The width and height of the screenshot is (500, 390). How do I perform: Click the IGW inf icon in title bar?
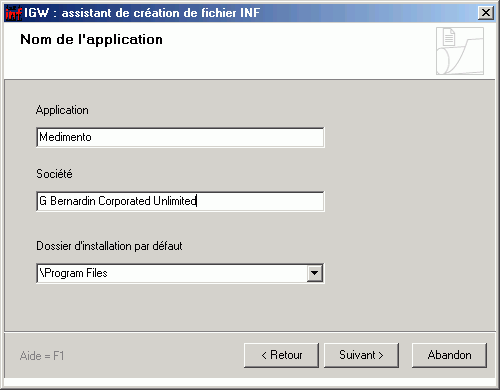click(x=13, y=13)
